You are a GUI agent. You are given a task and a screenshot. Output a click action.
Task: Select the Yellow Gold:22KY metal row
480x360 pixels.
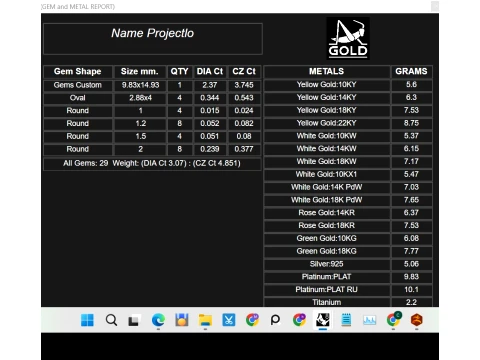(x=327, y=123)
